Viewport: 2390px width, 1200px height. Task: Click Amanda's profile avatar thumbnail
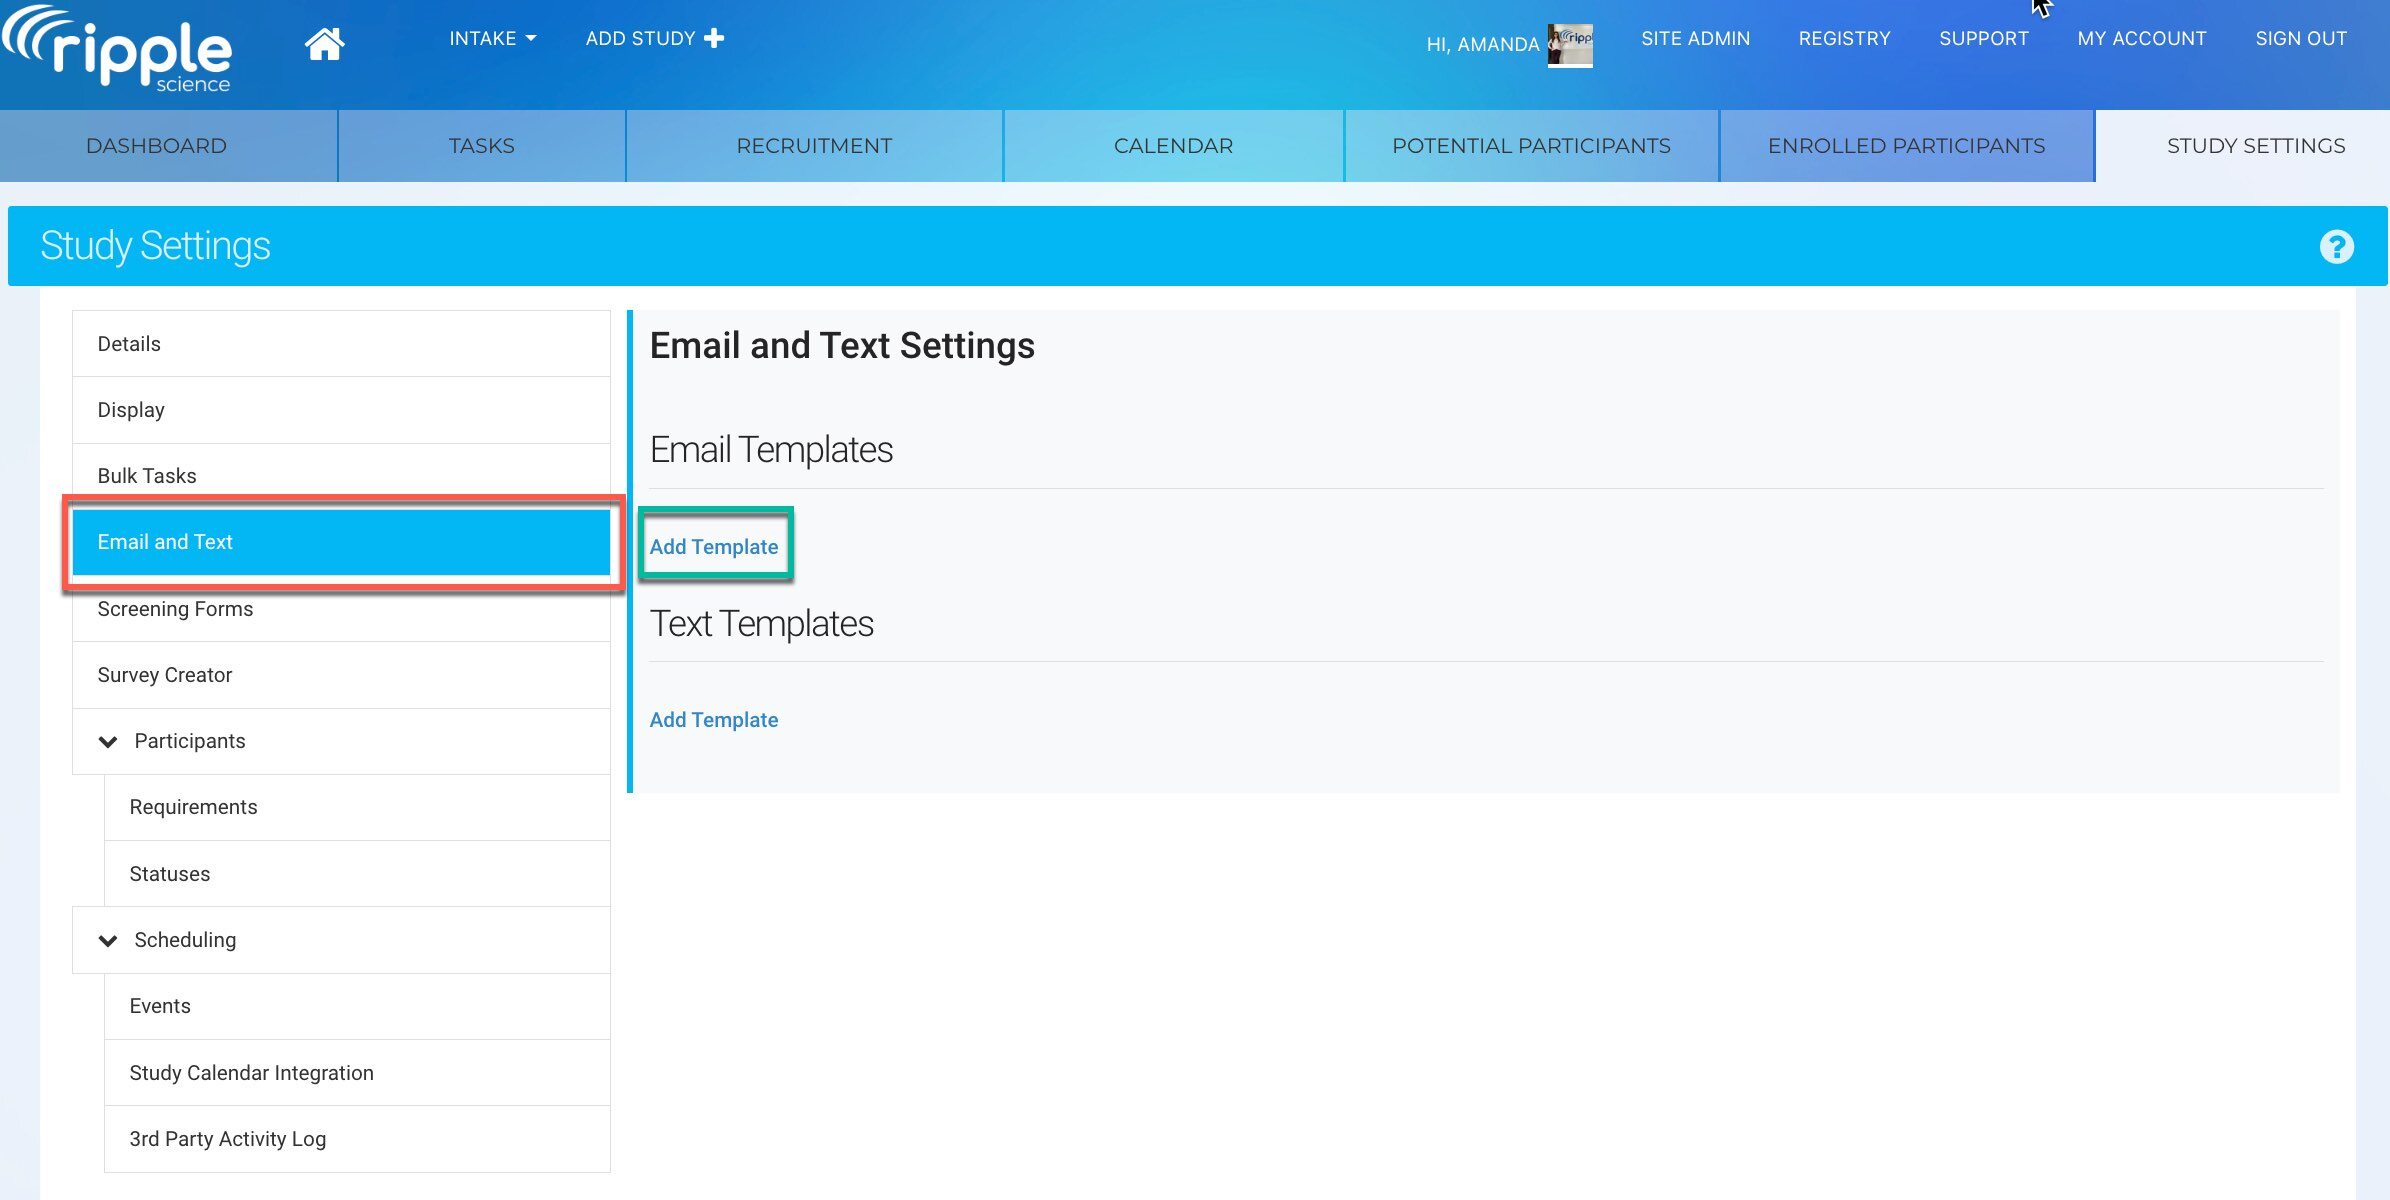[1569, 44]
